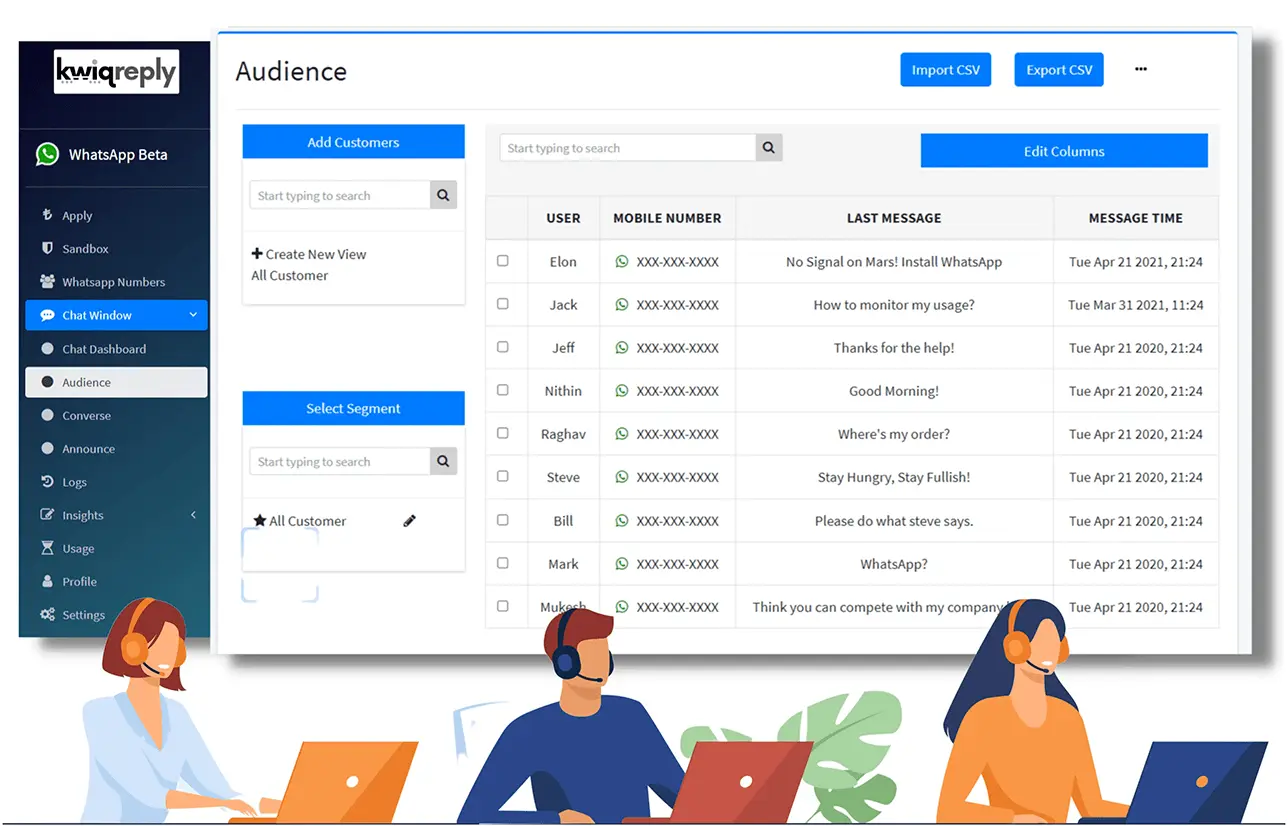Click the WhatsApp icon next to Elon's number
This screenshot has width=1288, height=826.
pos(621,261)
